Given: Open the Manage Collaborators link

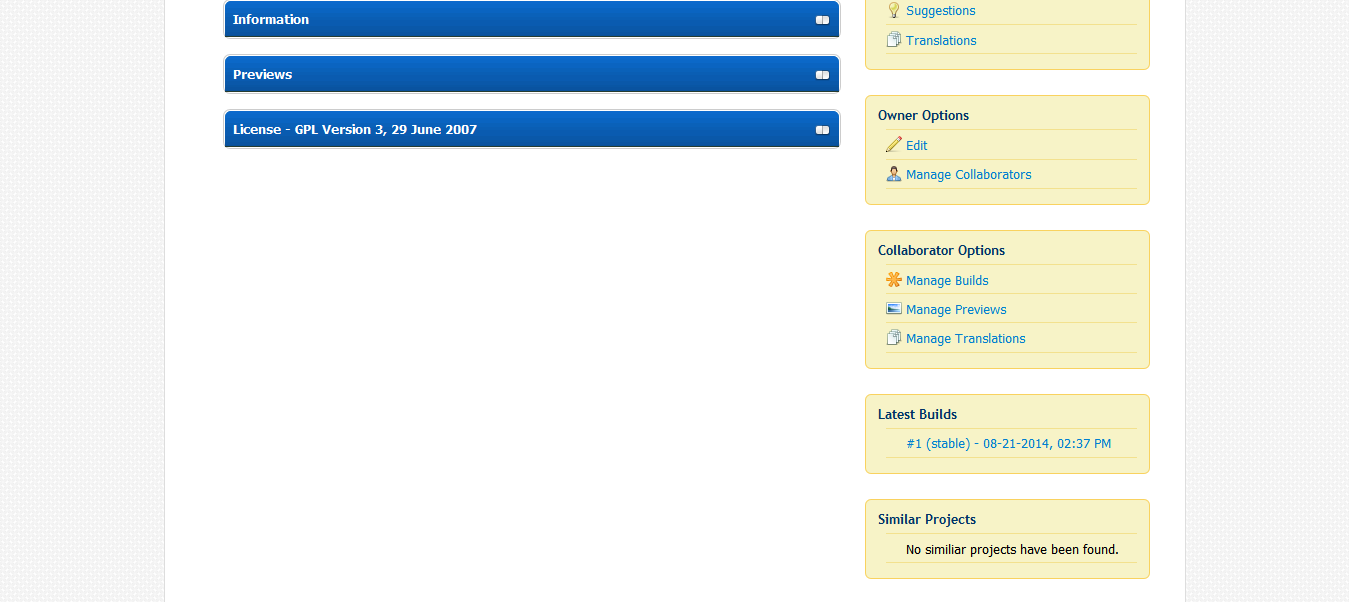Looking at the screenshot, I should [969, 175].
